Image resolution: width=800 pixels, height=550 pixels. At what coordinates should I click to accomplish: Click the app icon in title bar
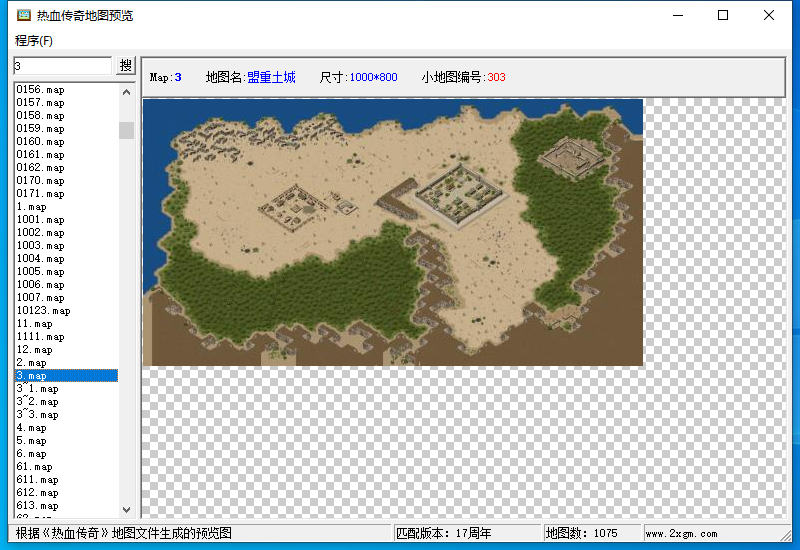pos(23,15)
